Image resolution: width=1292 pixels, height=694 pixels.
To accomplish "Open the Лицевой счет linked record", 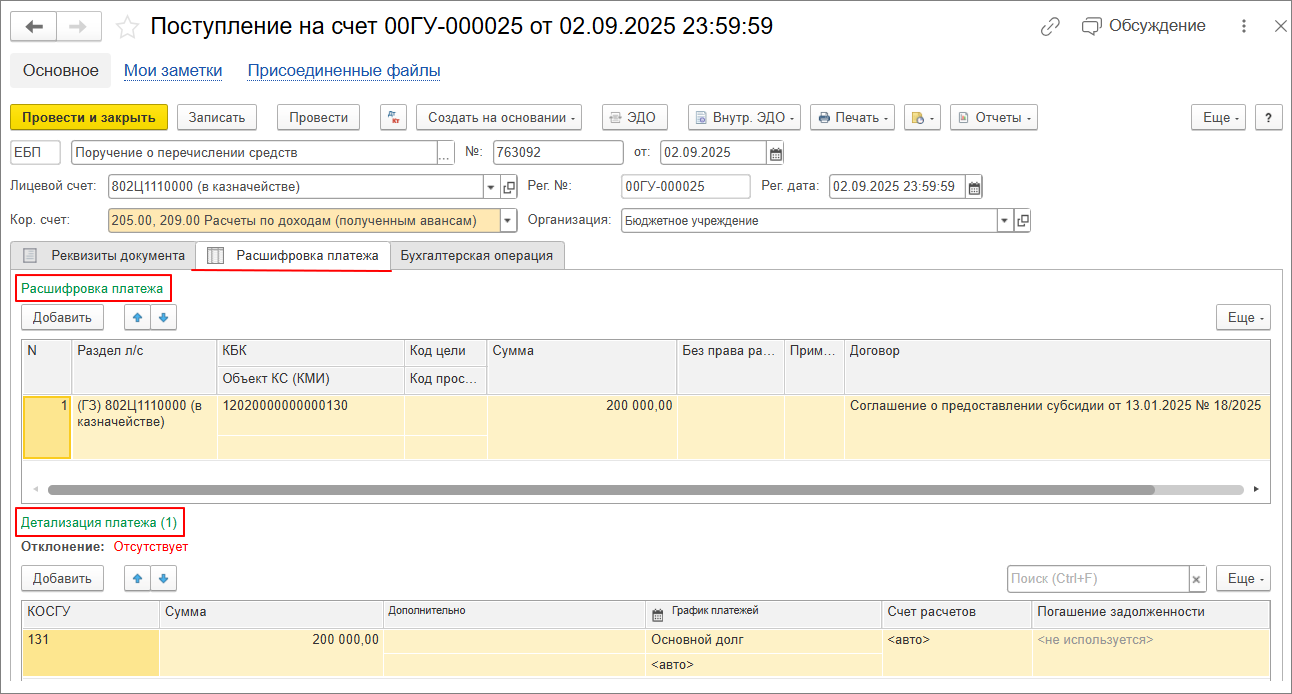I will pyautogui.click(x=509, y=187).
